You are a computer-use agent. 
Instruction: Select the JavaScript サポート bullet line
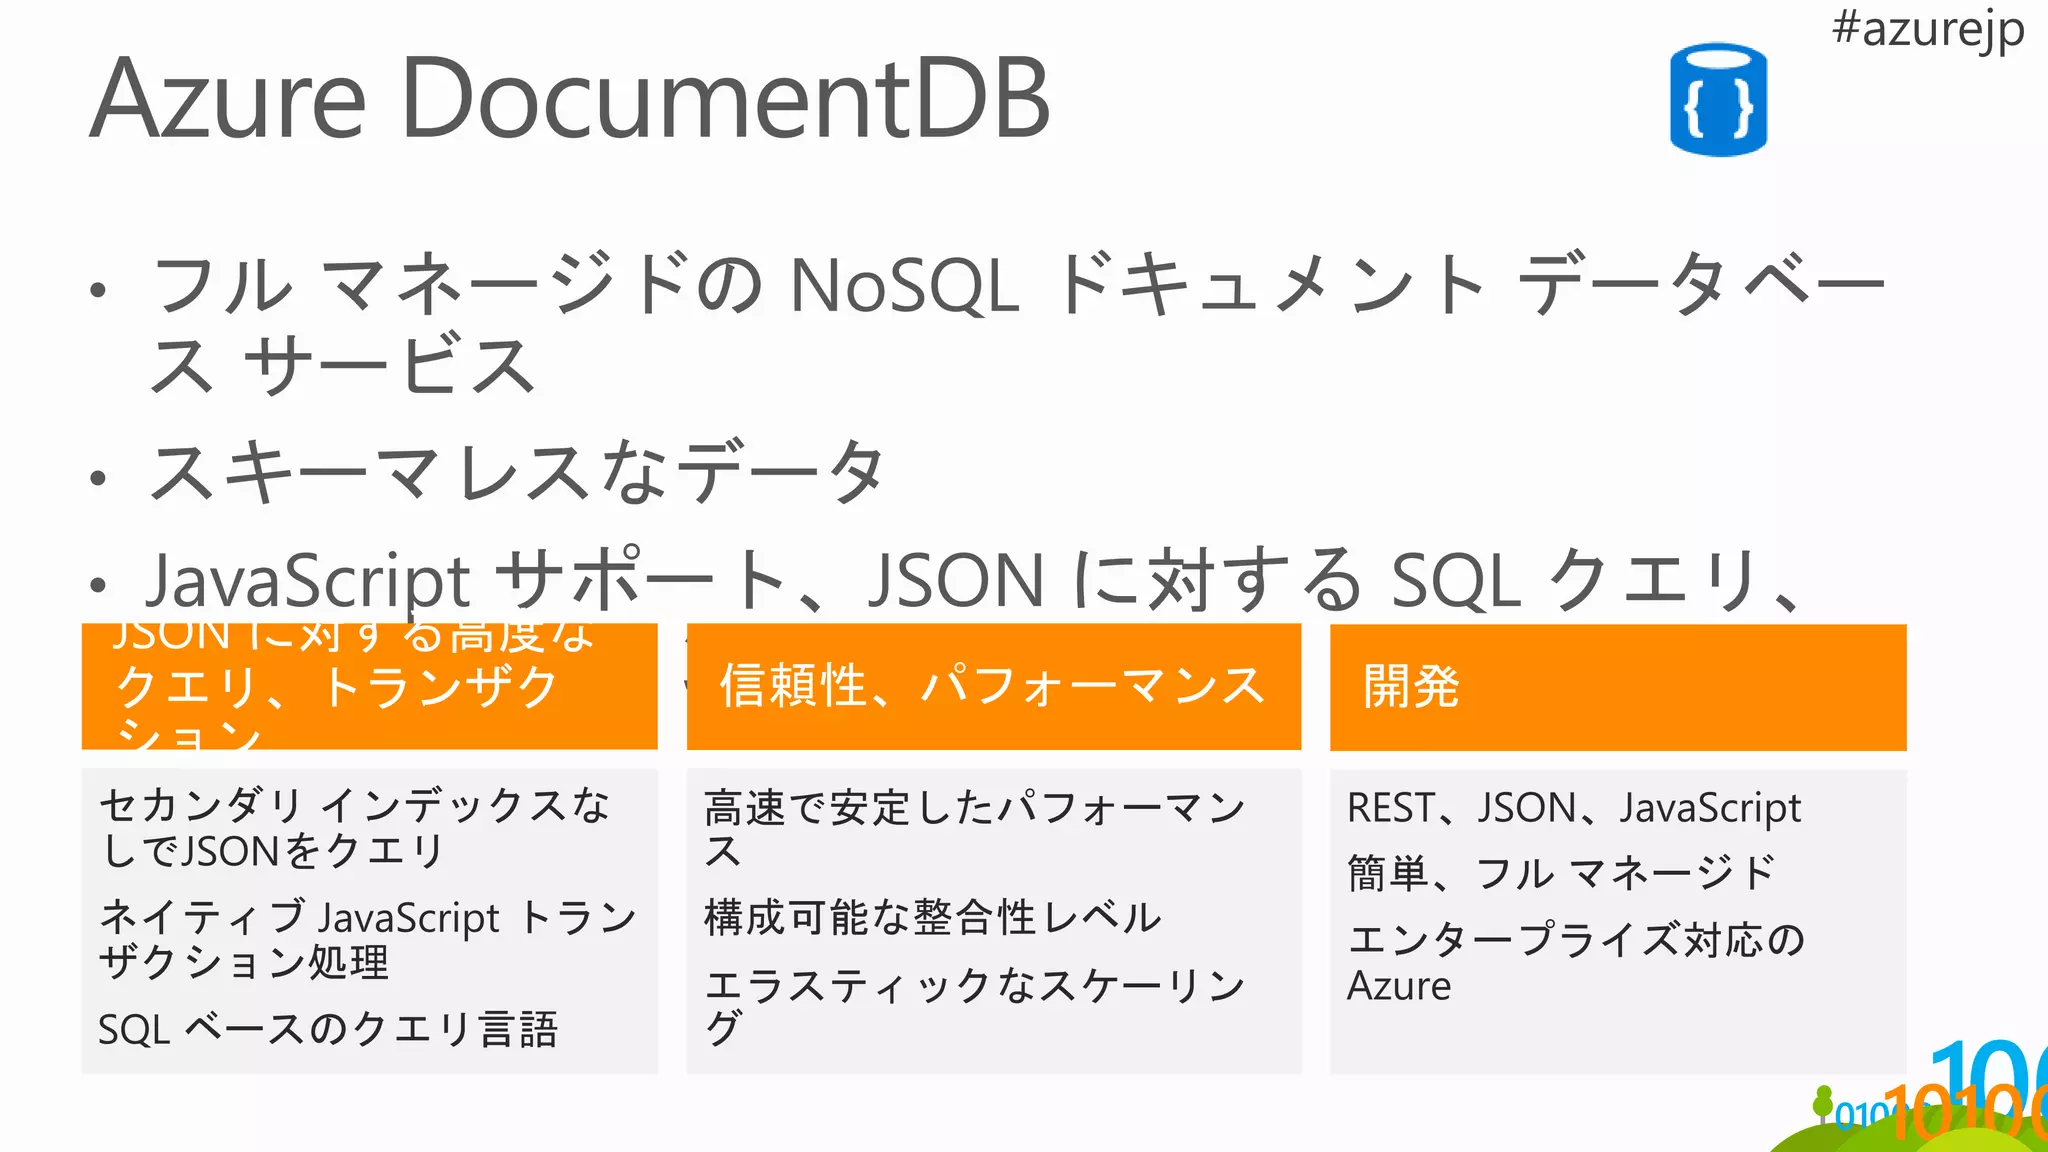[975, 579]
